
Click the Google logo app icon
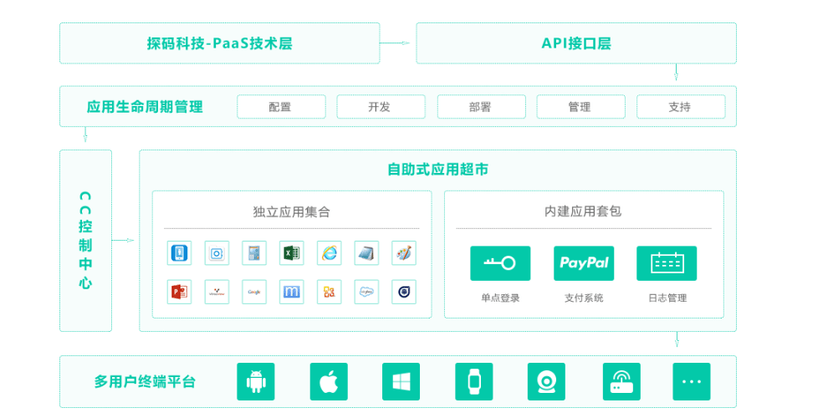coord(254,291)
